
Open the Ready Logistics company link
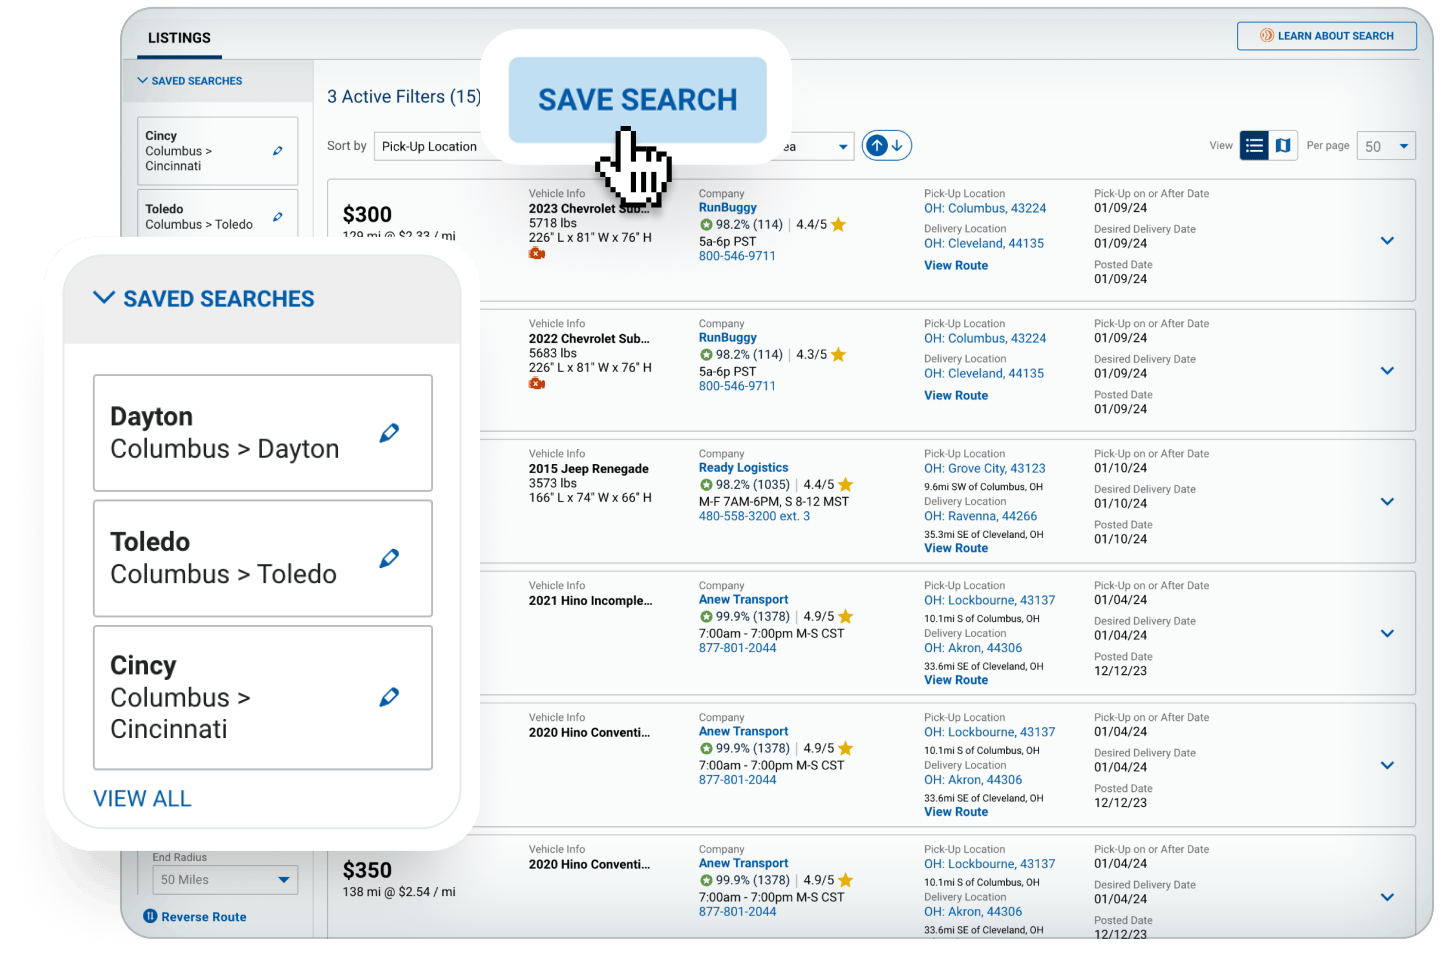pos(743,468)
